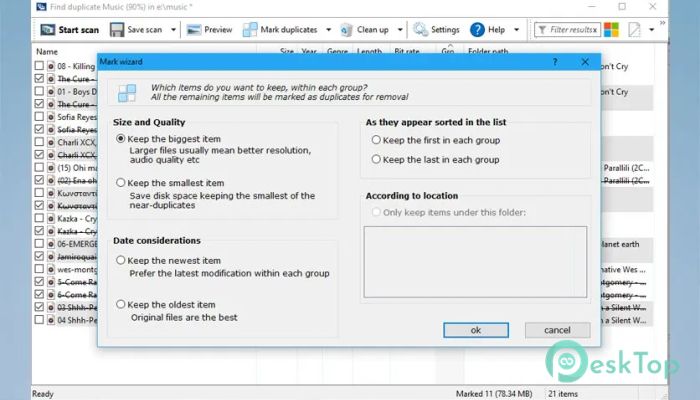Image resolution: width=700 pixels, height=400 pixels.
Task: Click the Save scan floppy icon
Action: tap(117, 29)
